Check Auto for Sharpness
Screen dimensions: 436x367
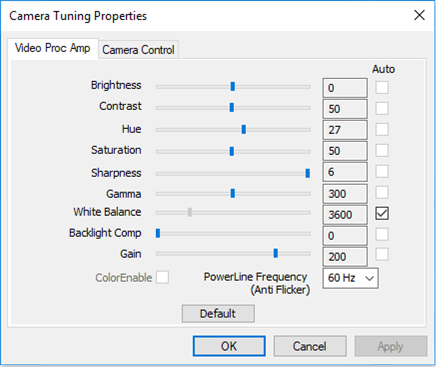382,172
